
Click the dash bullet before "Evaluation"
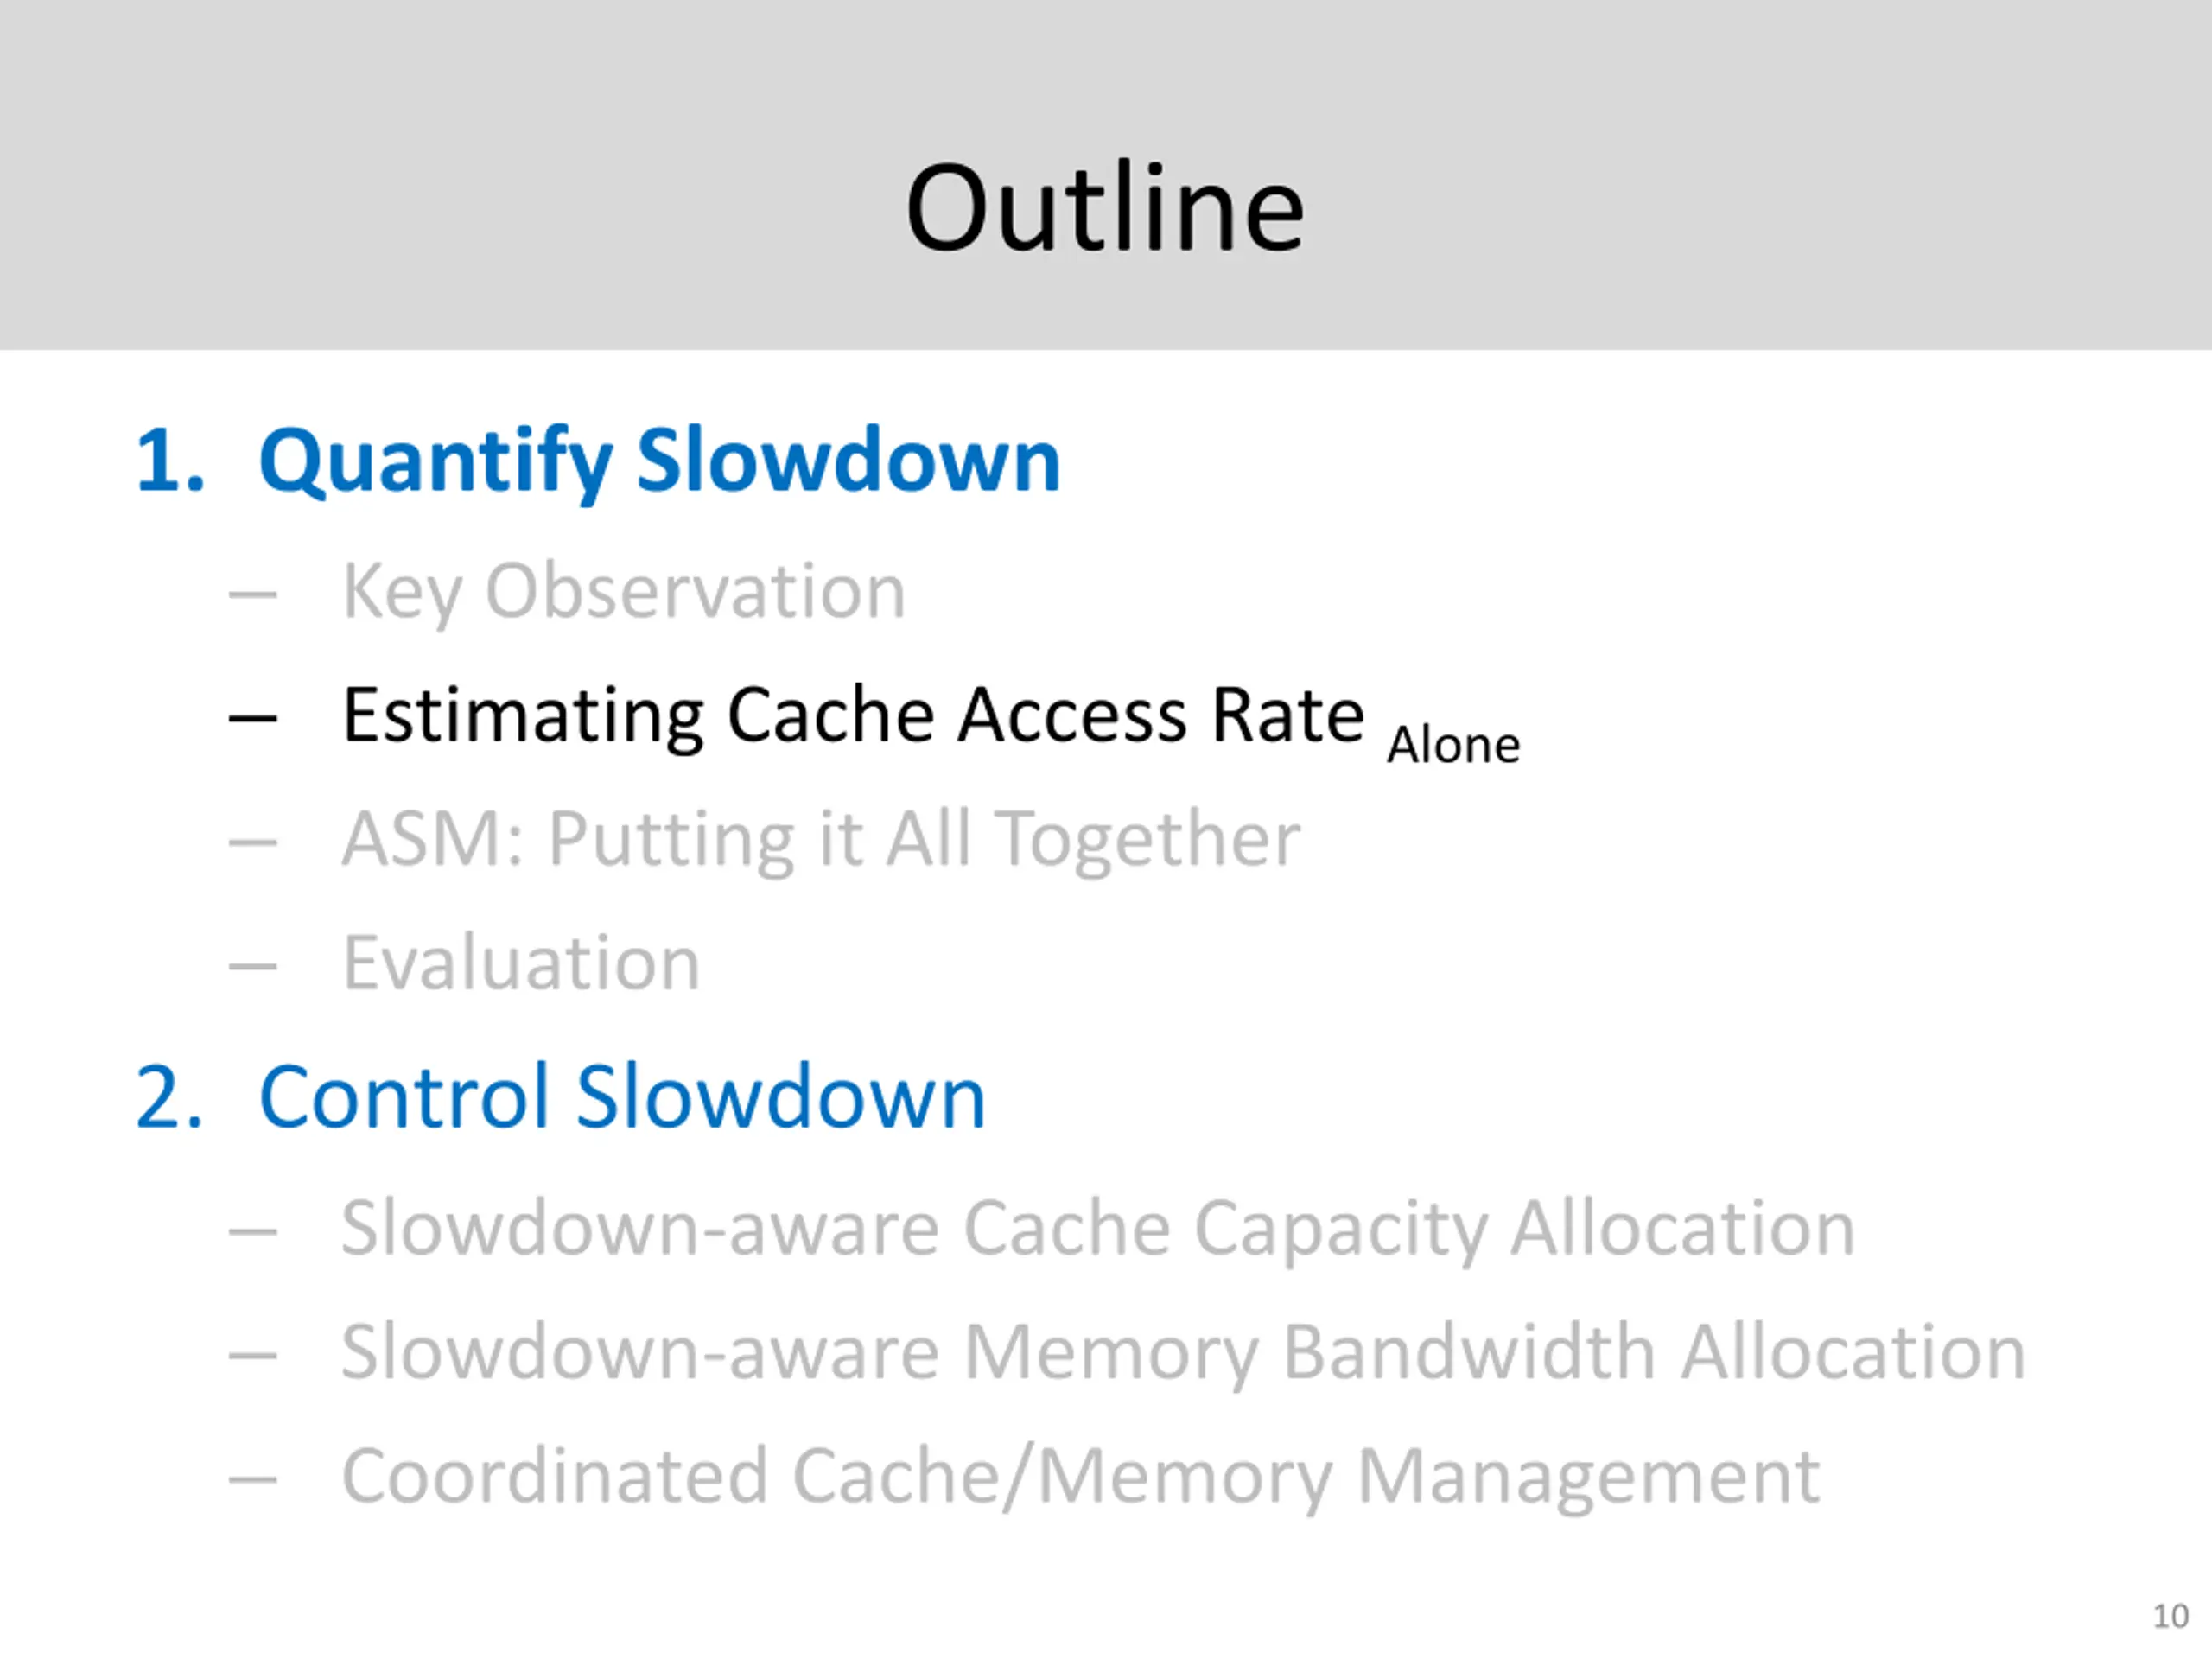pyautogui.click(x=252, y=966)
